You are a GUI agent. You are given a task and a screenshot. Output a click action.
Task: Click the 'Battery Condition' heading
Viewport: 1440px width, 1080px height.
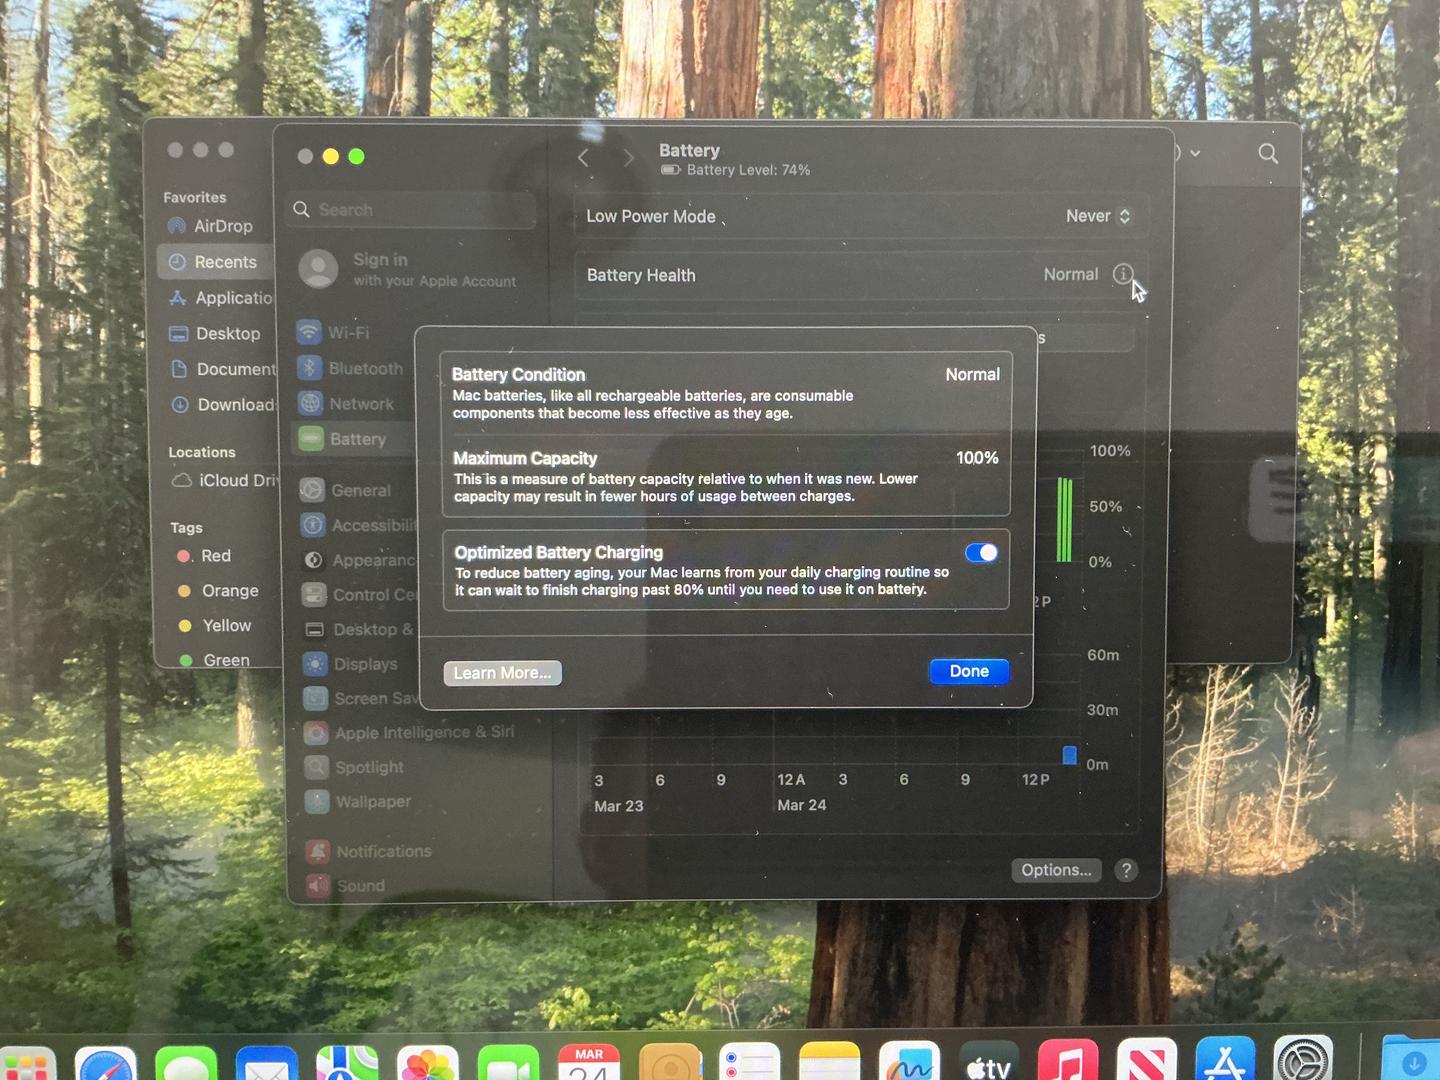(518, 374)
